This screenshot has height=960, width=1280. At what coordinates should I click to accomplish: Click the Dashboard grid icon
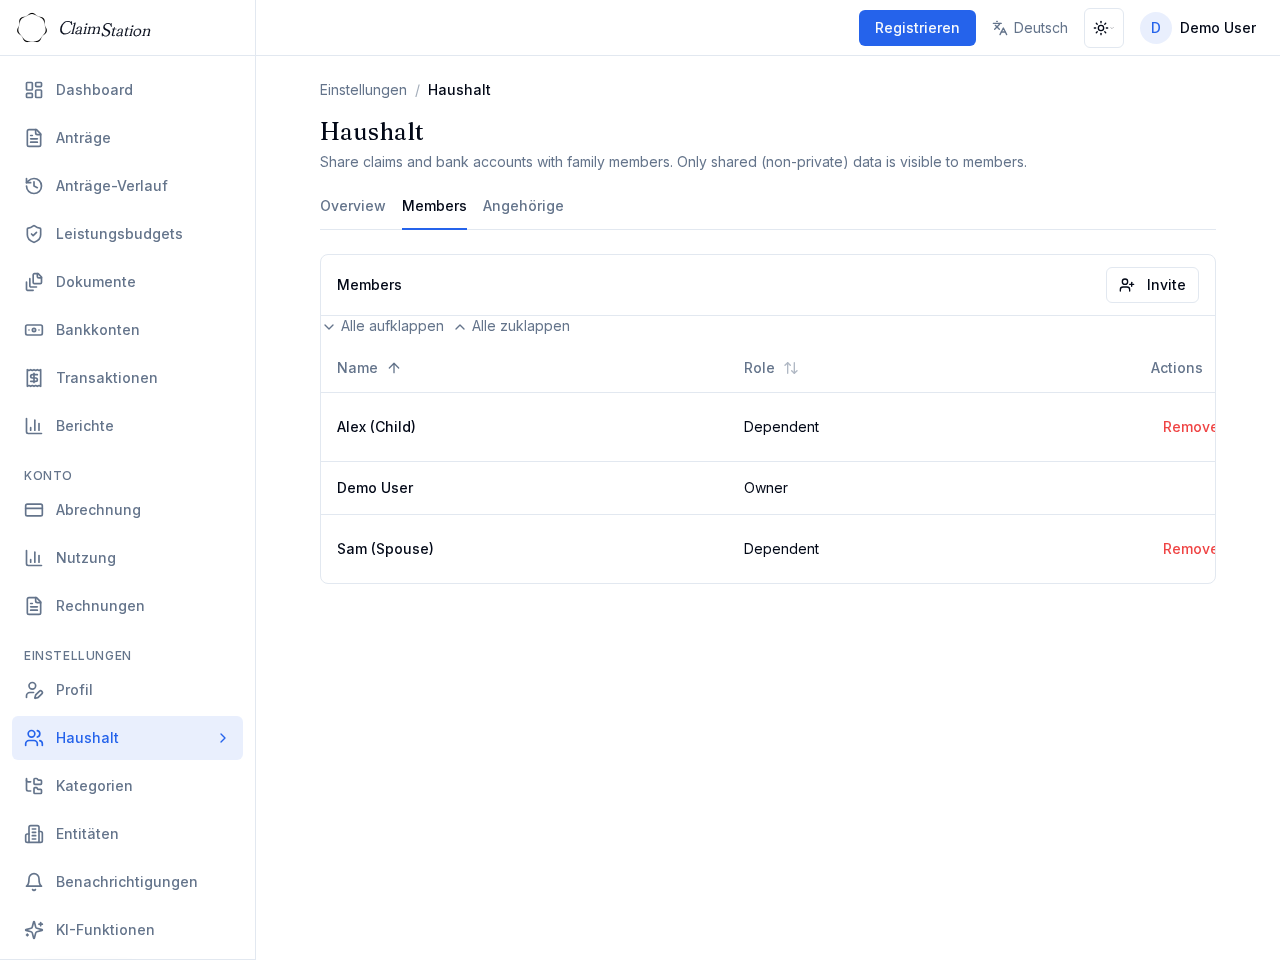(34, 90)
